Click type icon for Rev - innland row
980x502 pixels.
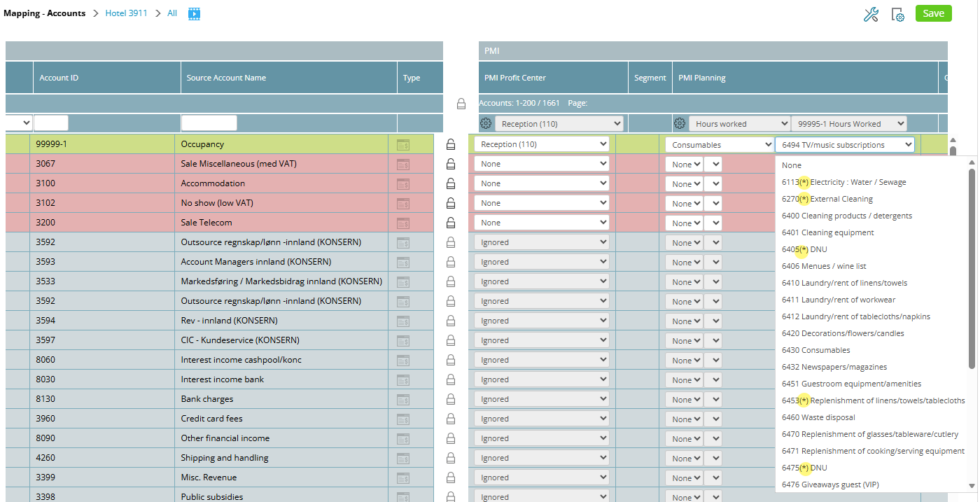pos(403,321)
